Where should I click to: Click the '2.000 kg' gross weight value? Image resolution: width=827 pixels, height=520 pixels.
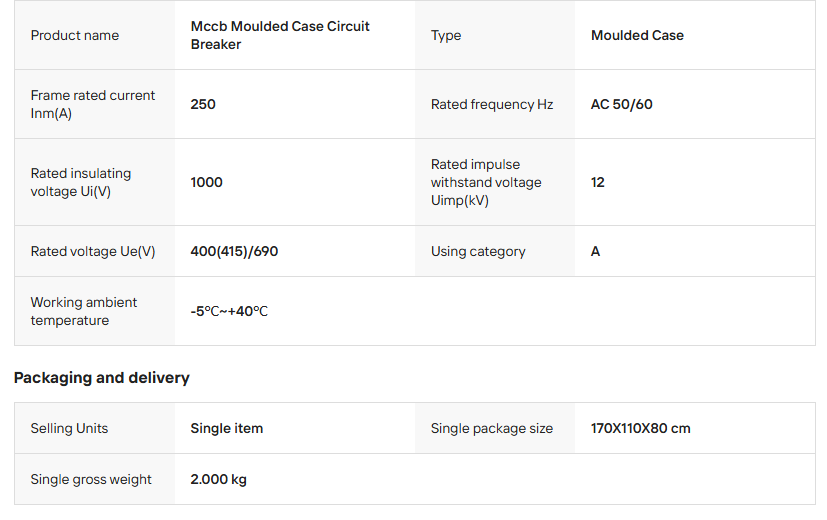(x=218, y=479)
